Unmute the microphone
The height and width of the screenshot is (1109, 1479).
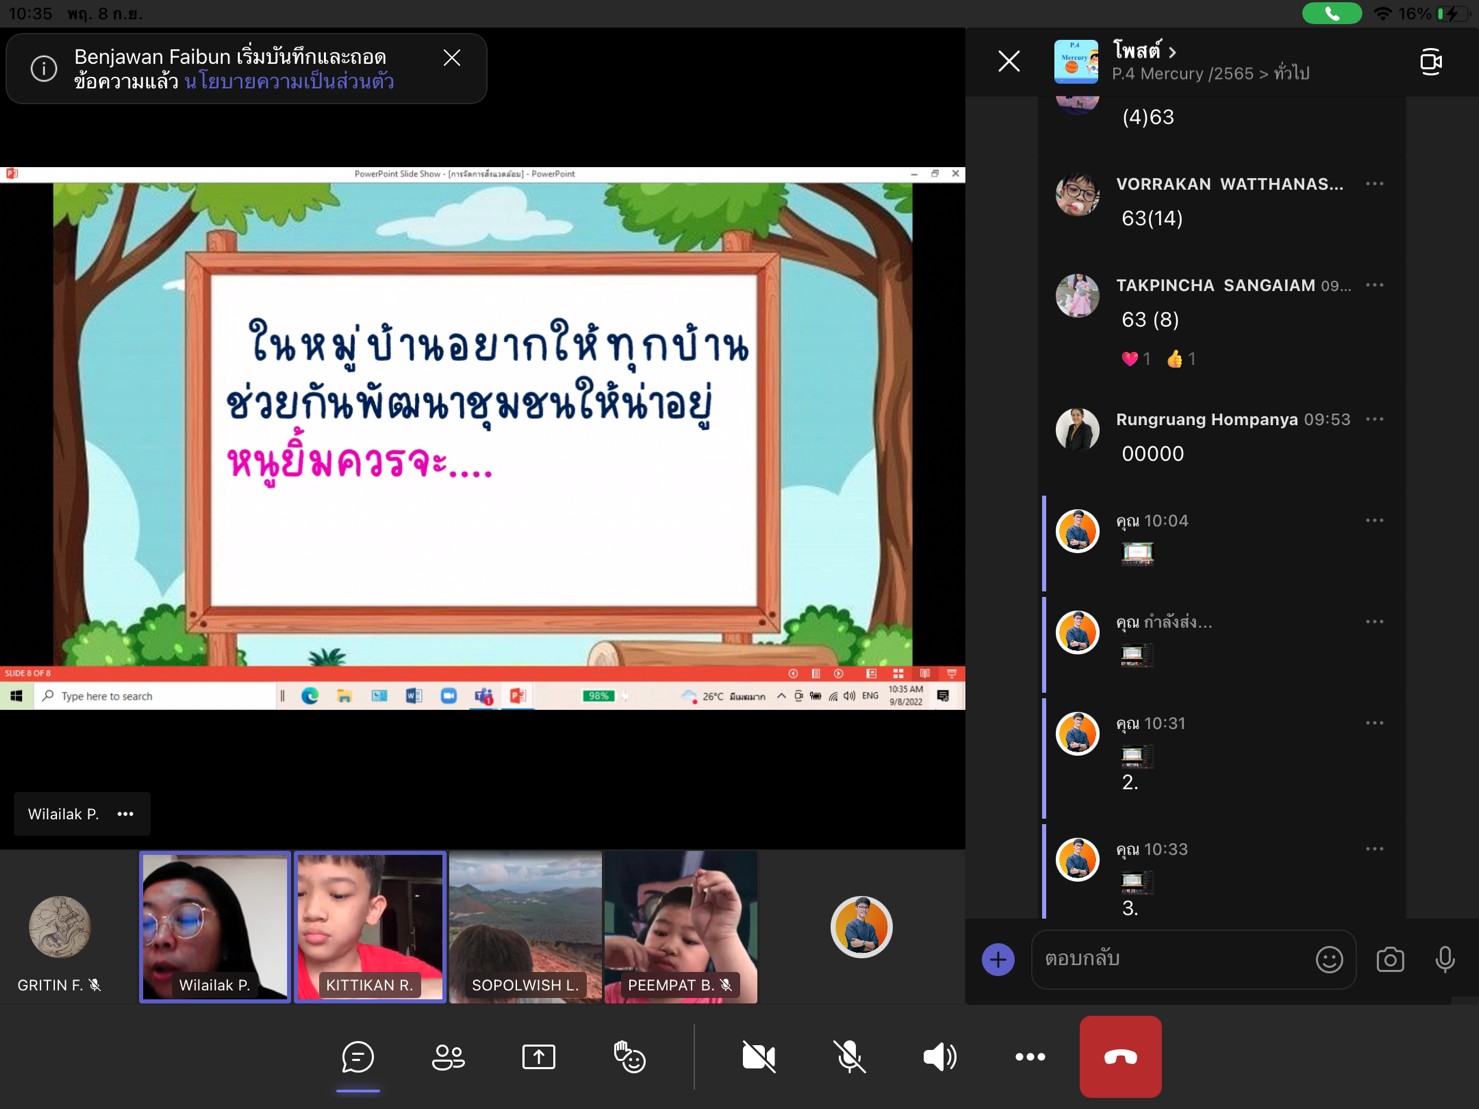(849, 1057)
